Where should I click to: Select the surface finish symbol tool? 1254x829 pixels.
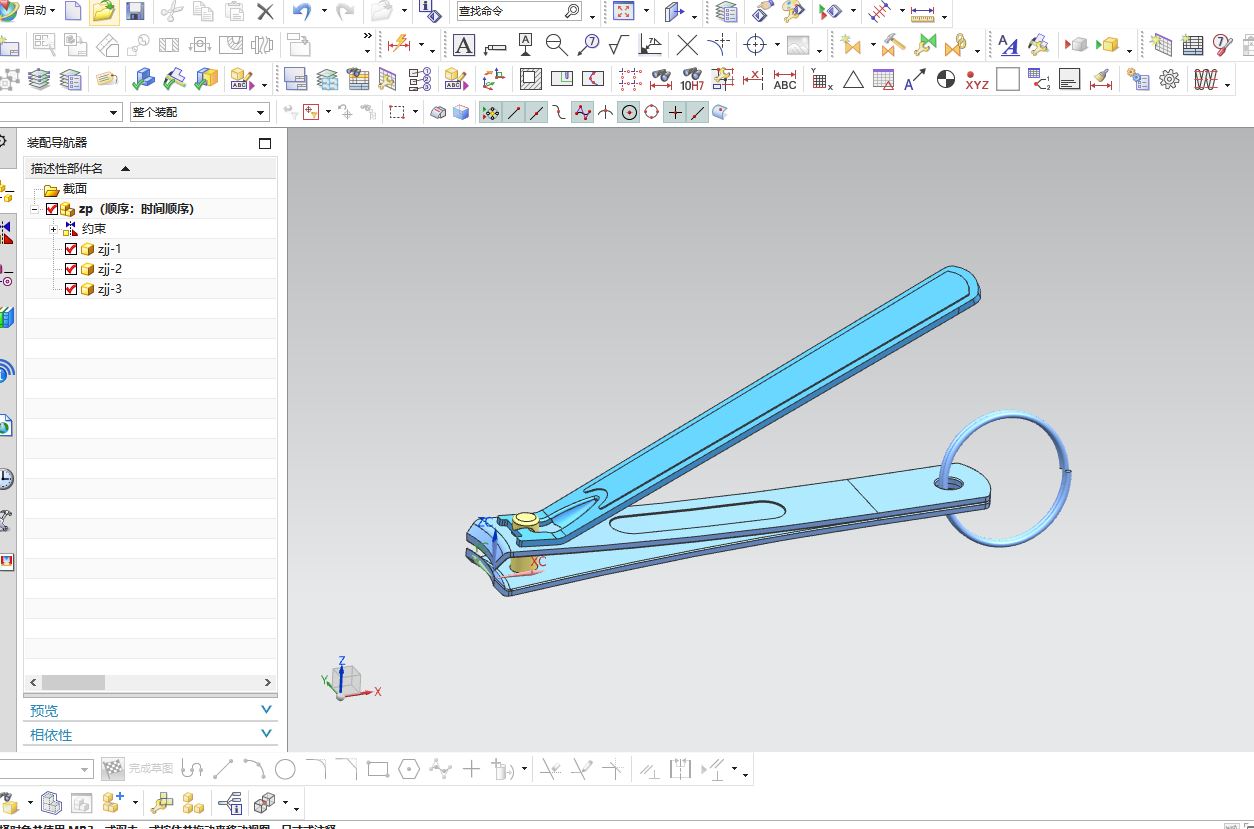click(618, 45)
